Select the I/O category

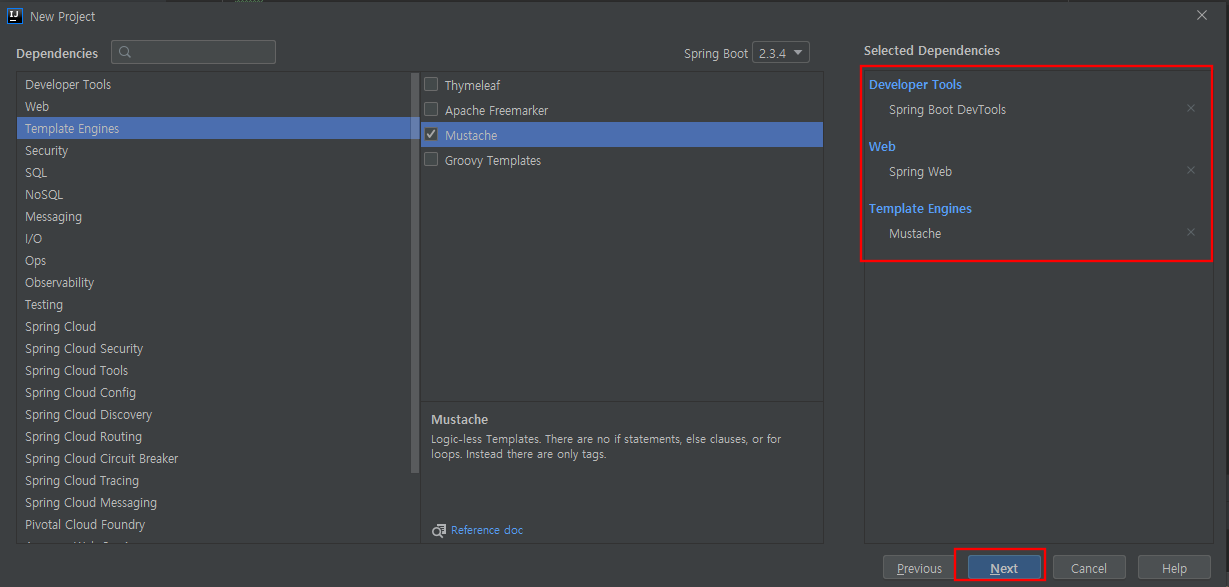(215, 238)
